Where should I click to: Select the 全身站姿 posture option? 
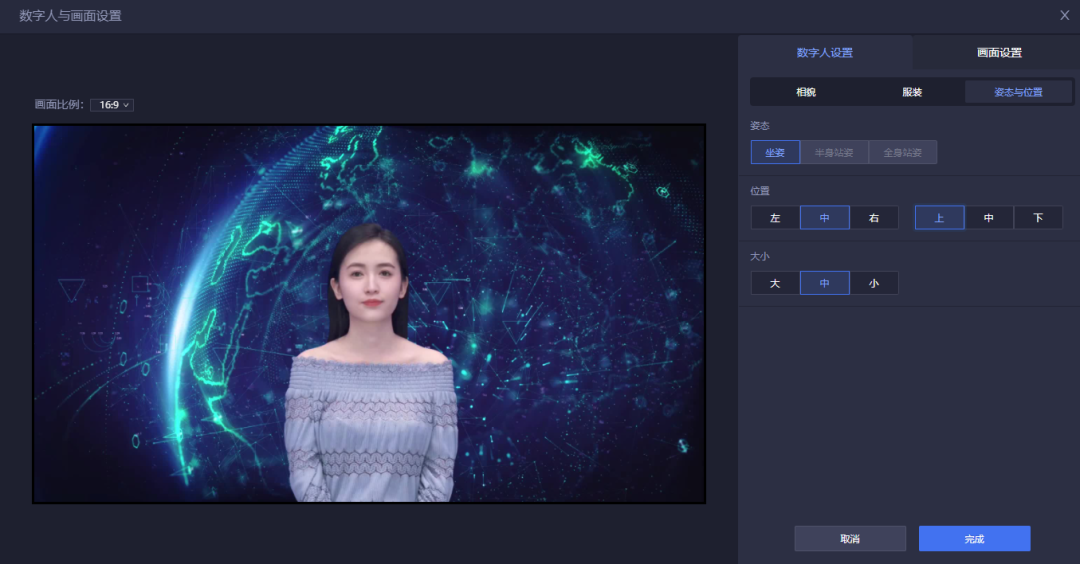point(902,152)
